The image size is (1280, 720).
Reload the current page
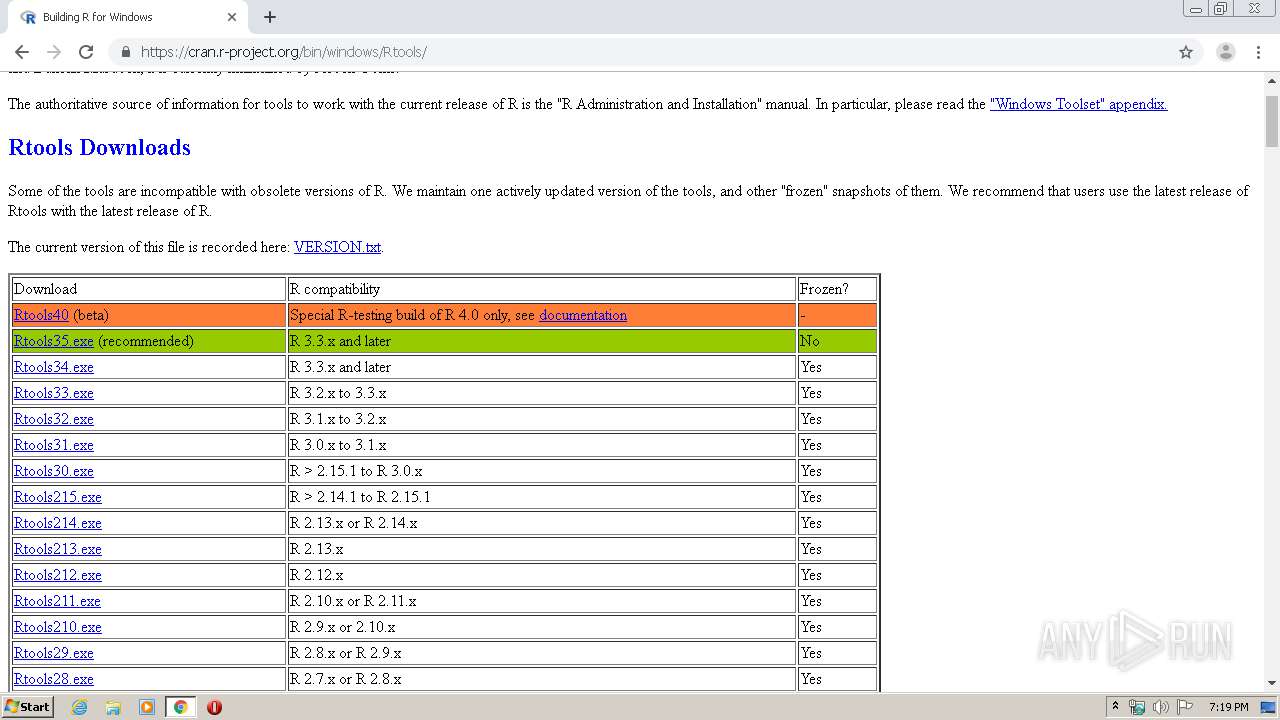point(86,52)
